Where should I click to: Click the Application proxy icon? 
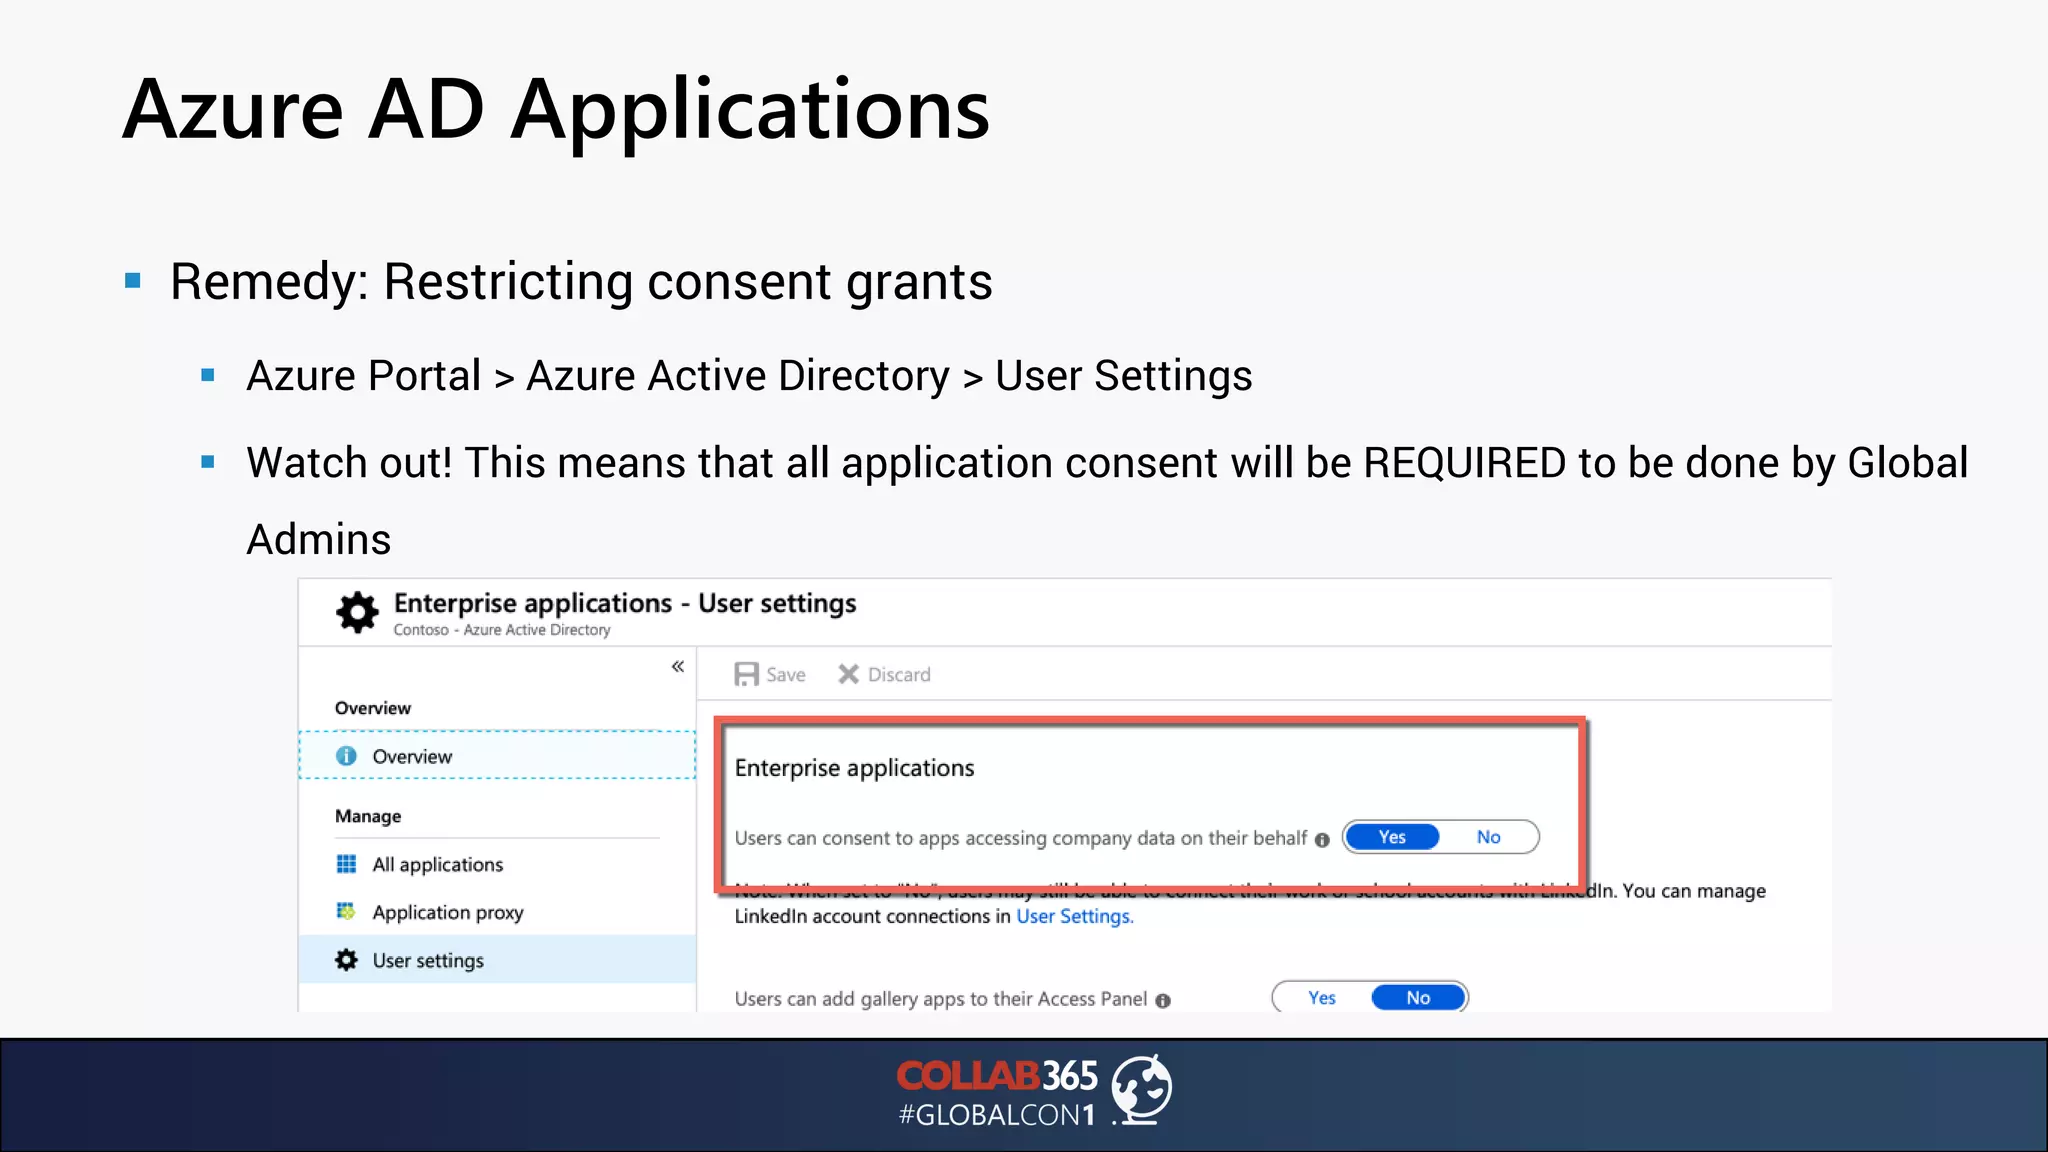pos(346,911)
